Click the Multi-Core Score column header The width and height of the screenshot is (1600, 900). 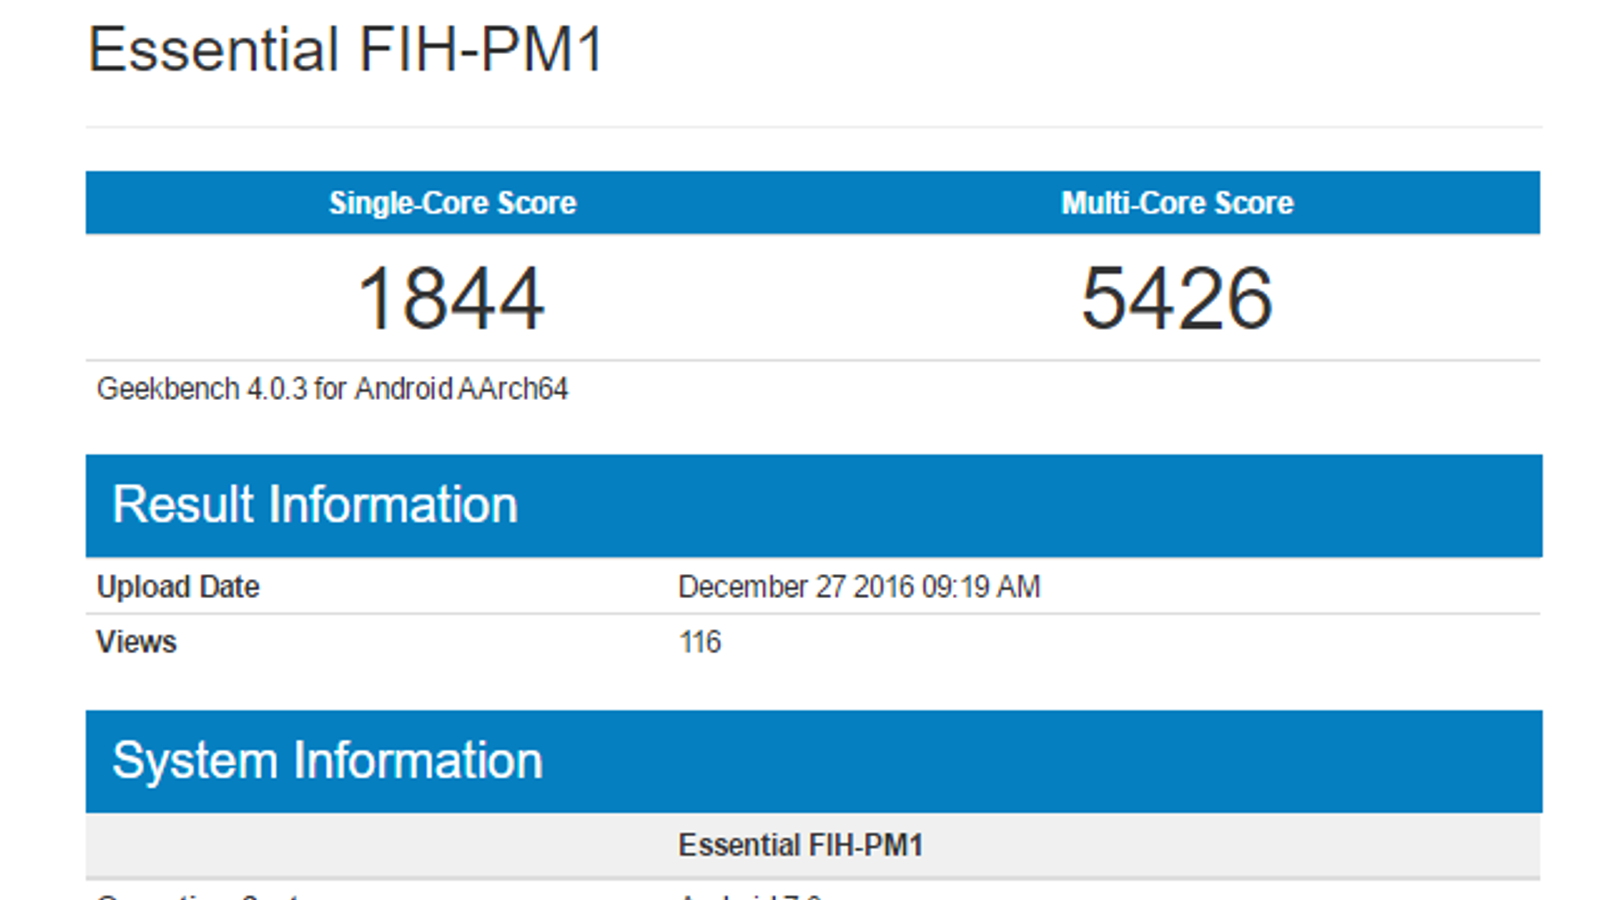click(1177, 203)
